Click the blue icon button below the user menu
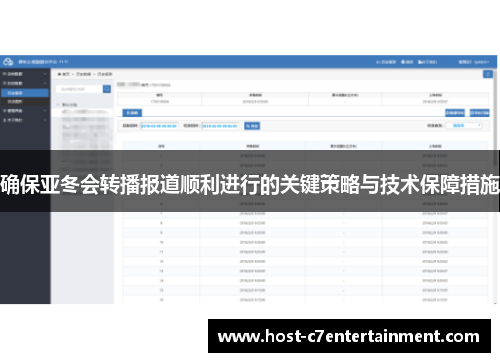The height and width of the screenshot is (362, 500). click(488, 74)
